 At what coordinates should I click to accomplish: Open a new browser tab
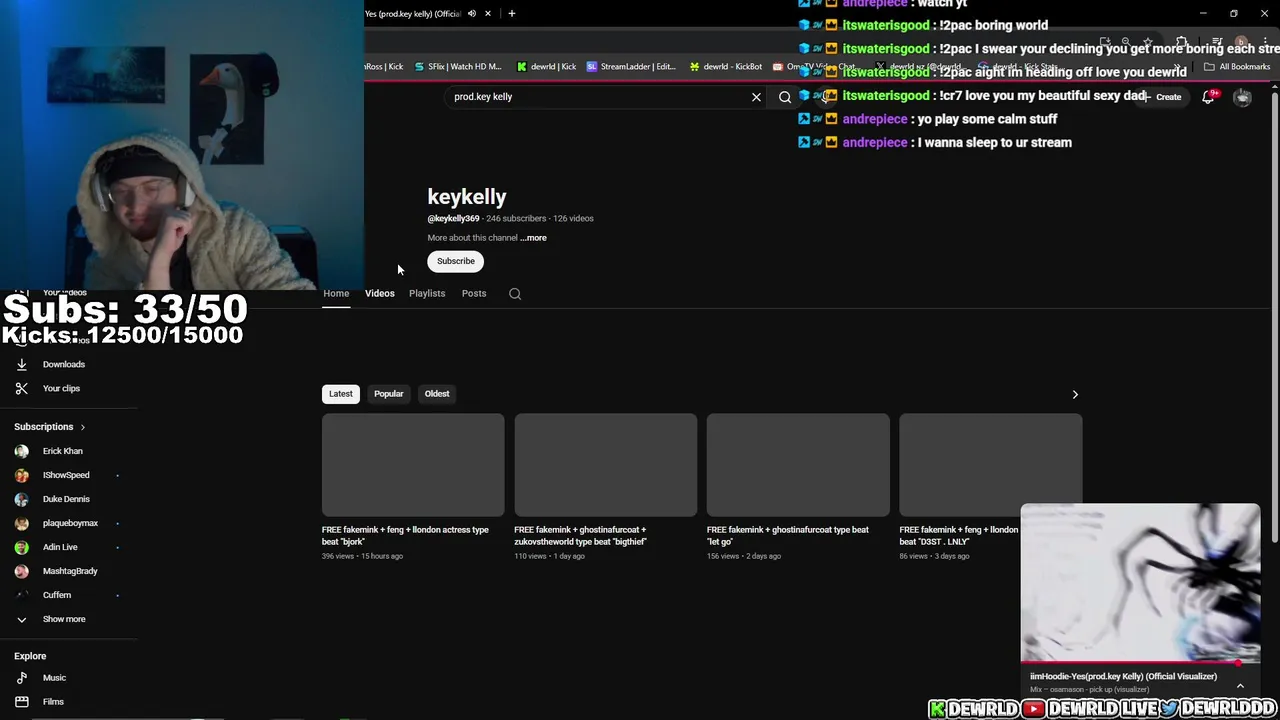pyautogui.click(x=511, y=14)
